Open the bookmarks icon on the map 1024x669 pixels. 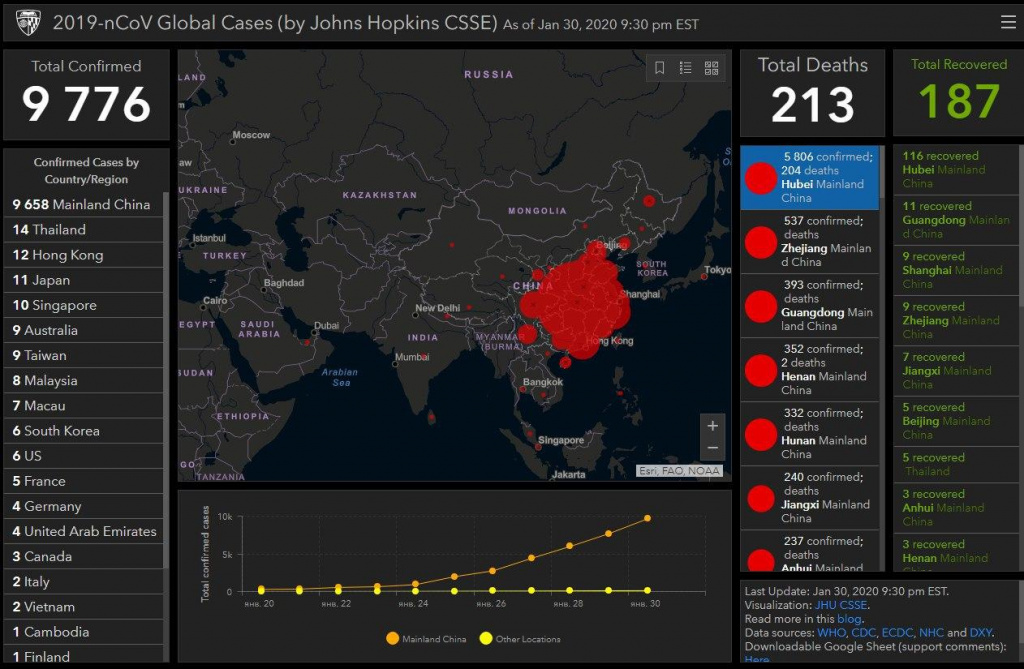[x=660, y=68]
